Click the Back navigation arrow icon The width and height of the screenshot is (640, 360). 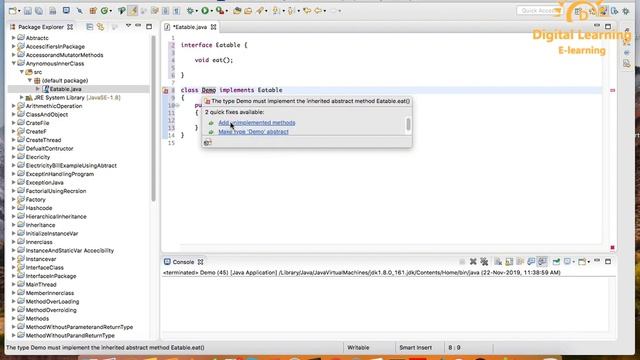coord(318,11)
